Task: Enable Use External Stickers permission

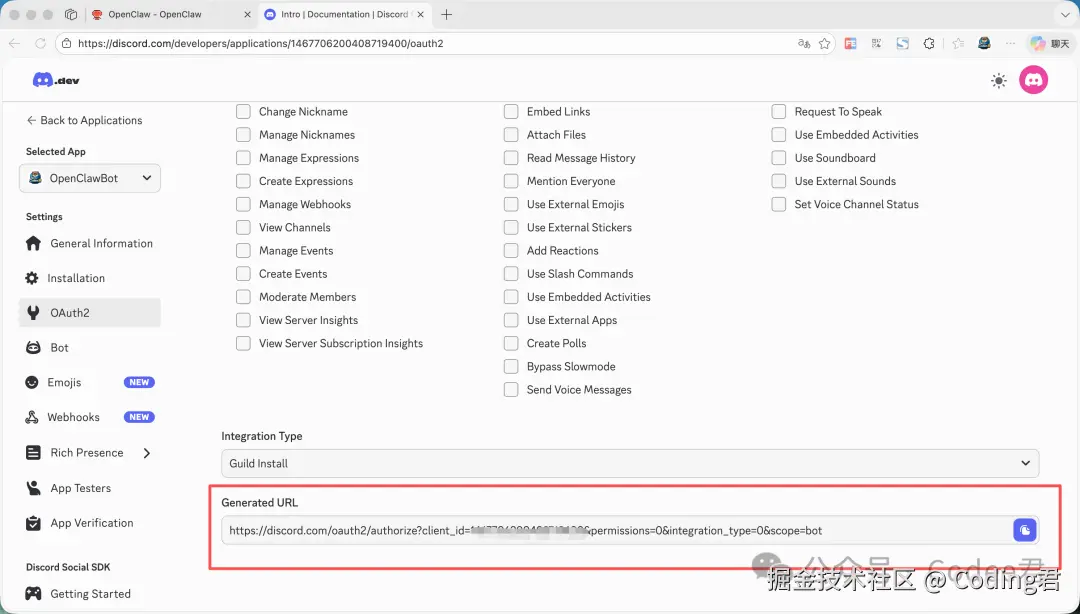Action: (x=511, y=227)
